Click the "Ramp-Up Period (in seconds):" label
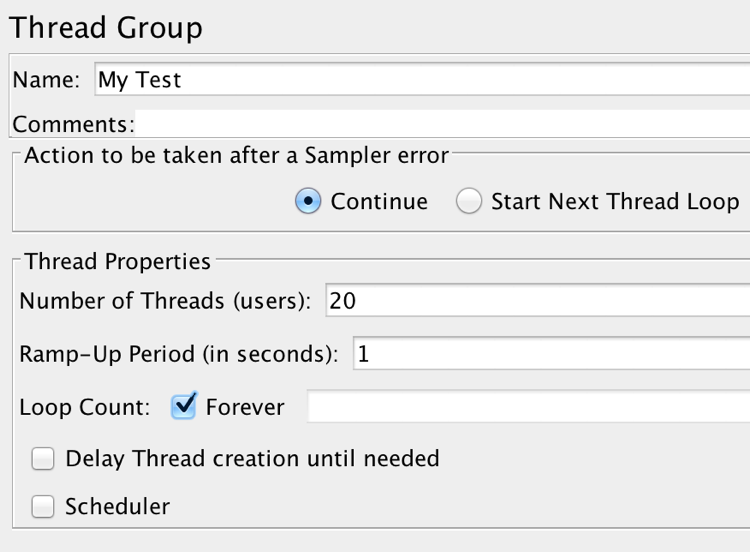Viewport: 750px width, 552px height. [179, 354]
